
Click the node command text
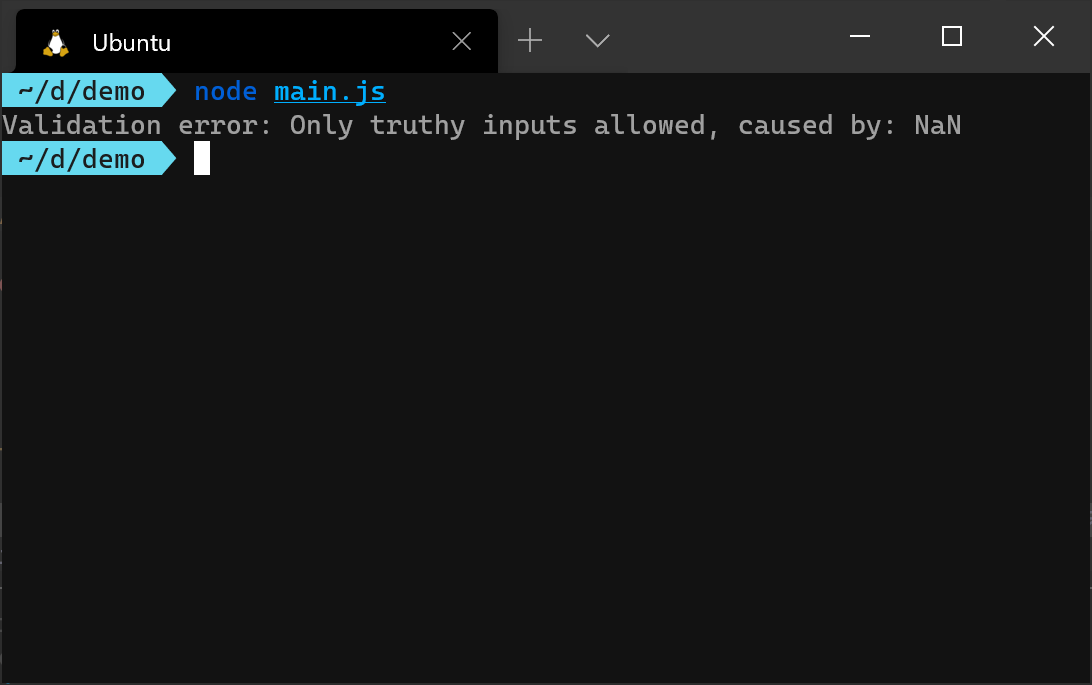(225, 91)
